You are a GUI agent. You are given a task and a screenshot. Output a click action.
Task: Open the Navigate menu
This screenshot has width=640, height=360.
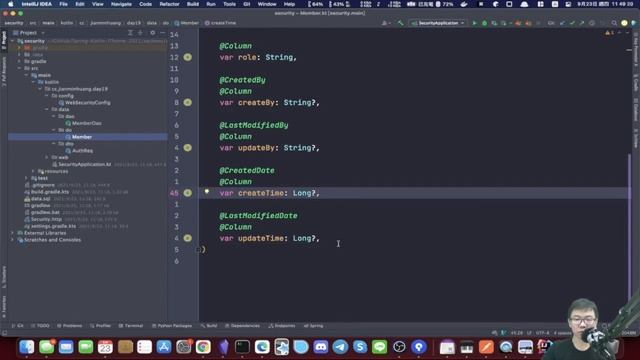[x=121, y=4]
